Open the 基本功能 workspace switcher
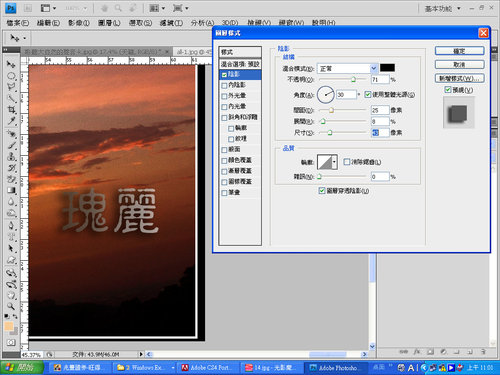 [x=442, y=9]
